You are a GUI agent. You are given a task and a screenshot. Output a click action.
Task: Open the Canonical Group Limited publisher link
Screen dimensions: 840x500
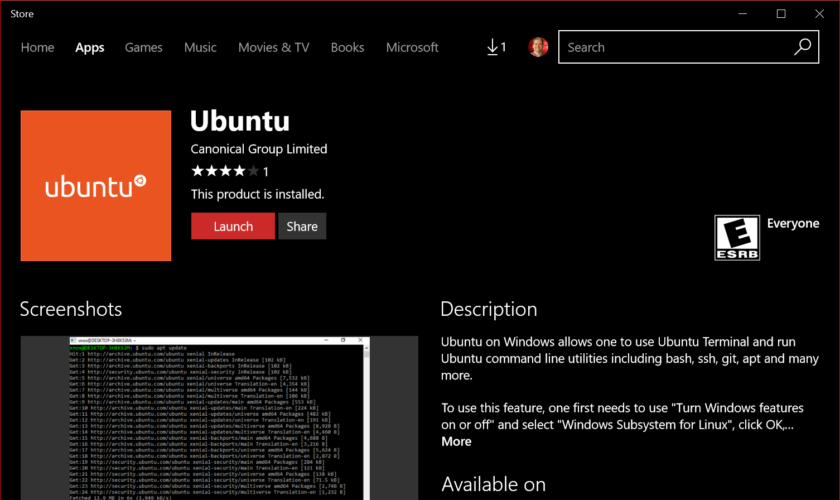pyautogui.click(x=259, y=149)
